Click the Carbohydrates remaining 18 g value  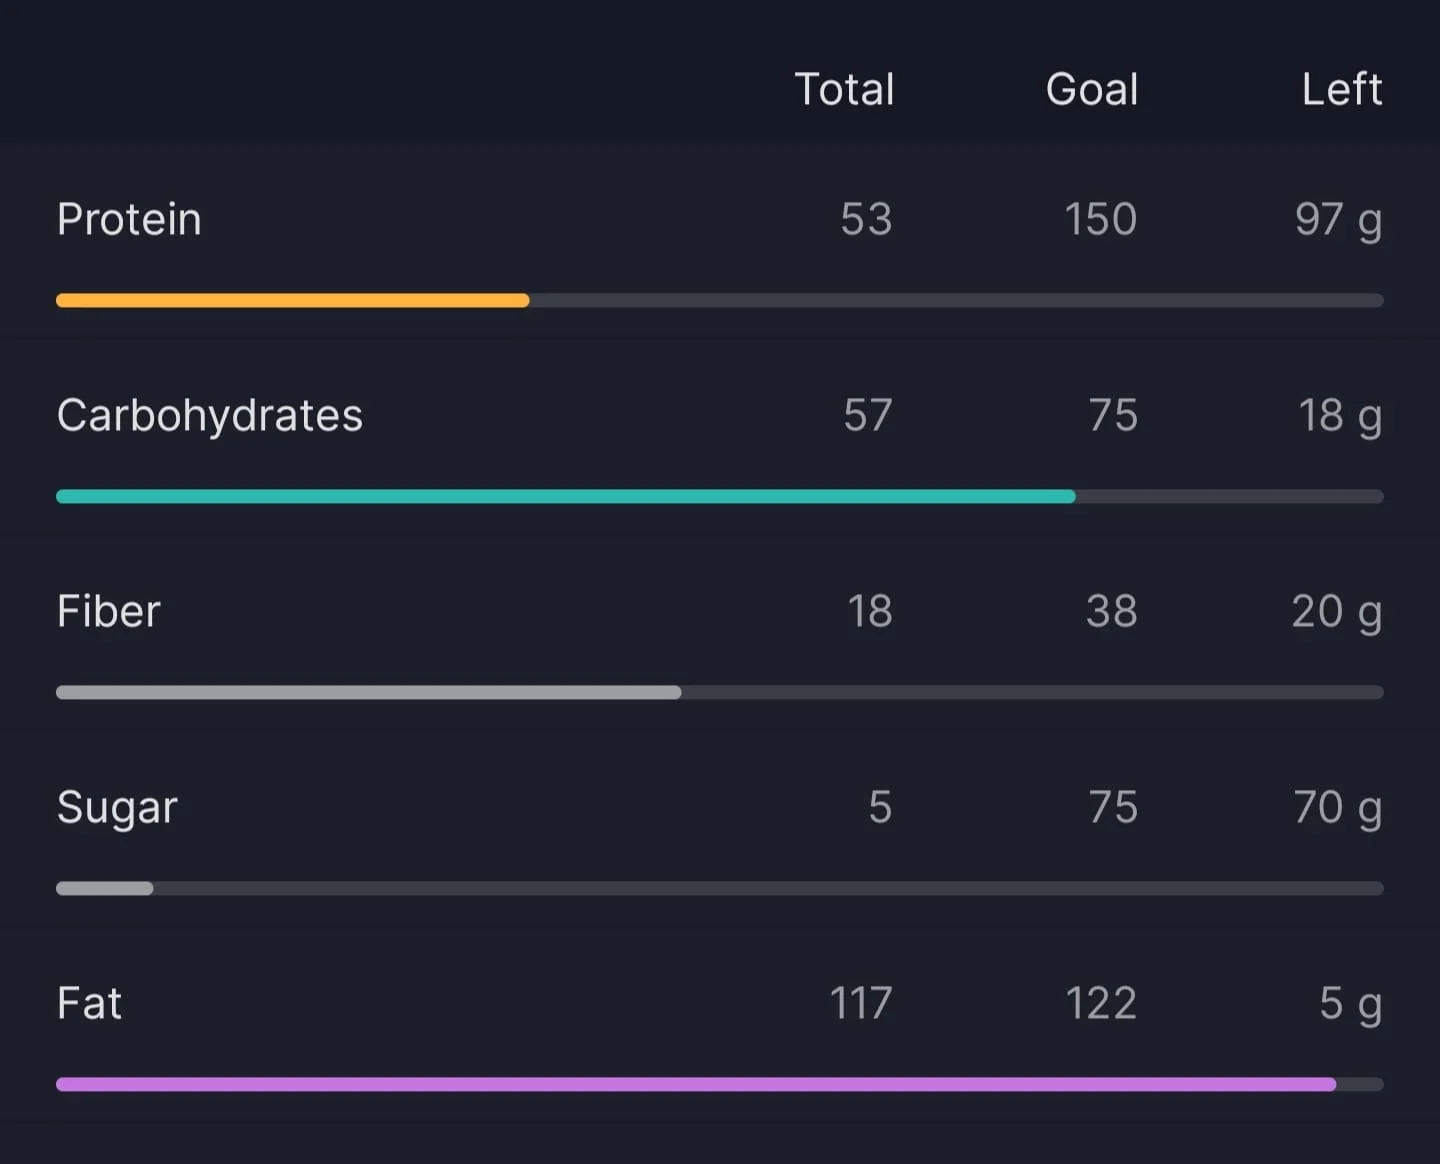1340,416
